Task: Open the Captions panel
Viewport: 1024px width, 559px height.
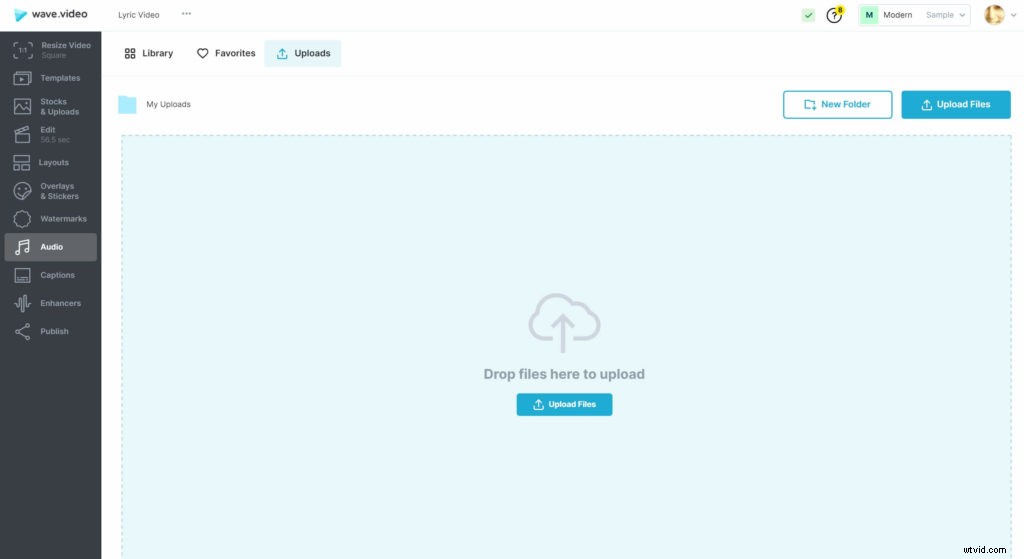Action: click(50, 275)
